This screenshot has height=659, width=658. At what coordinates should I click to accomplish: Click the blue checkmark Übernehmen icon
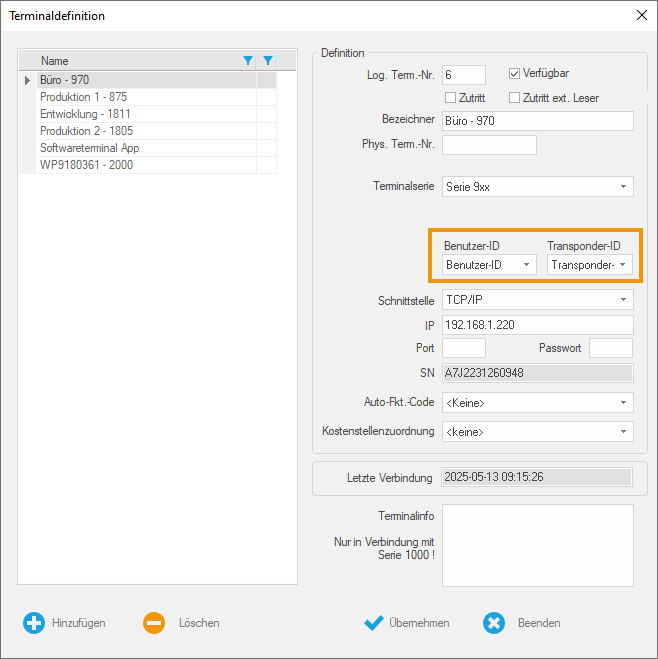pyautogui.click(x=374, y=623)
